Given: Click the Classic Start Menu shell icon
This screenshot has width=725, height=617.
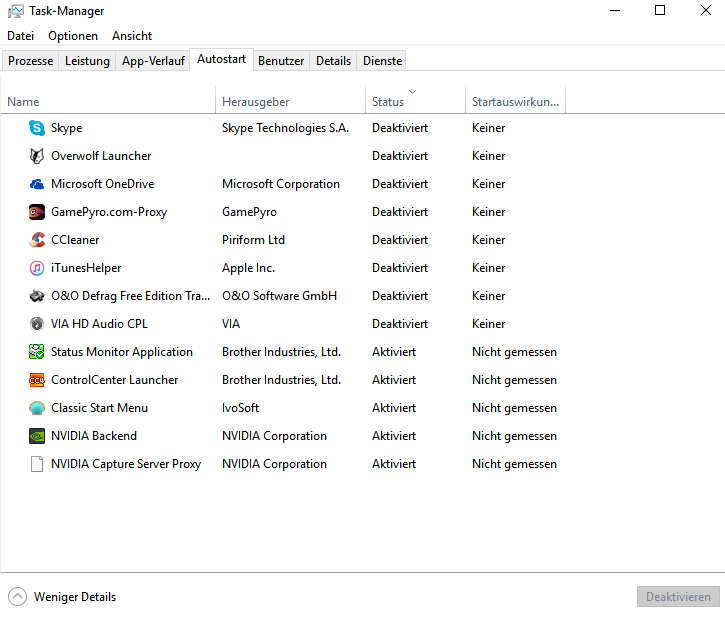Looking at the screenshot, I should pos(37,408).
